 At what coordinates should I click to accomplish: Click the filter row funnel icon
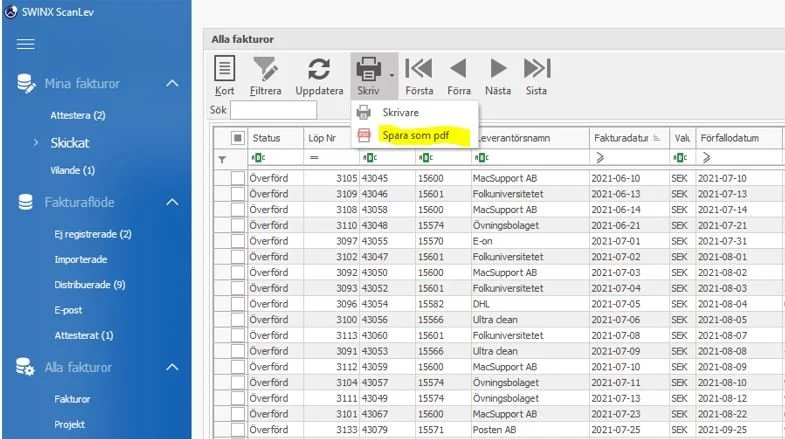click(222, 160)
